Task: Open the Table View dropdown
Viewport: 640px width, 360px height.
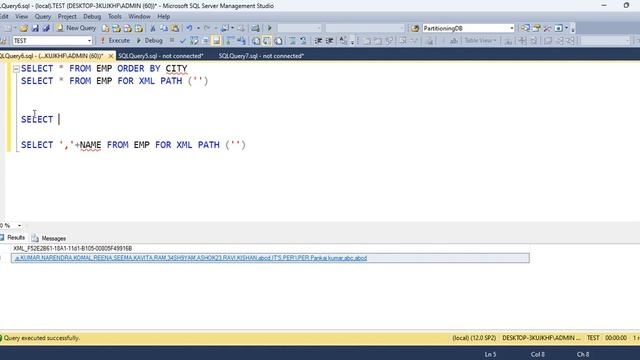Action: pyautogui.click(x=480, y=41)
